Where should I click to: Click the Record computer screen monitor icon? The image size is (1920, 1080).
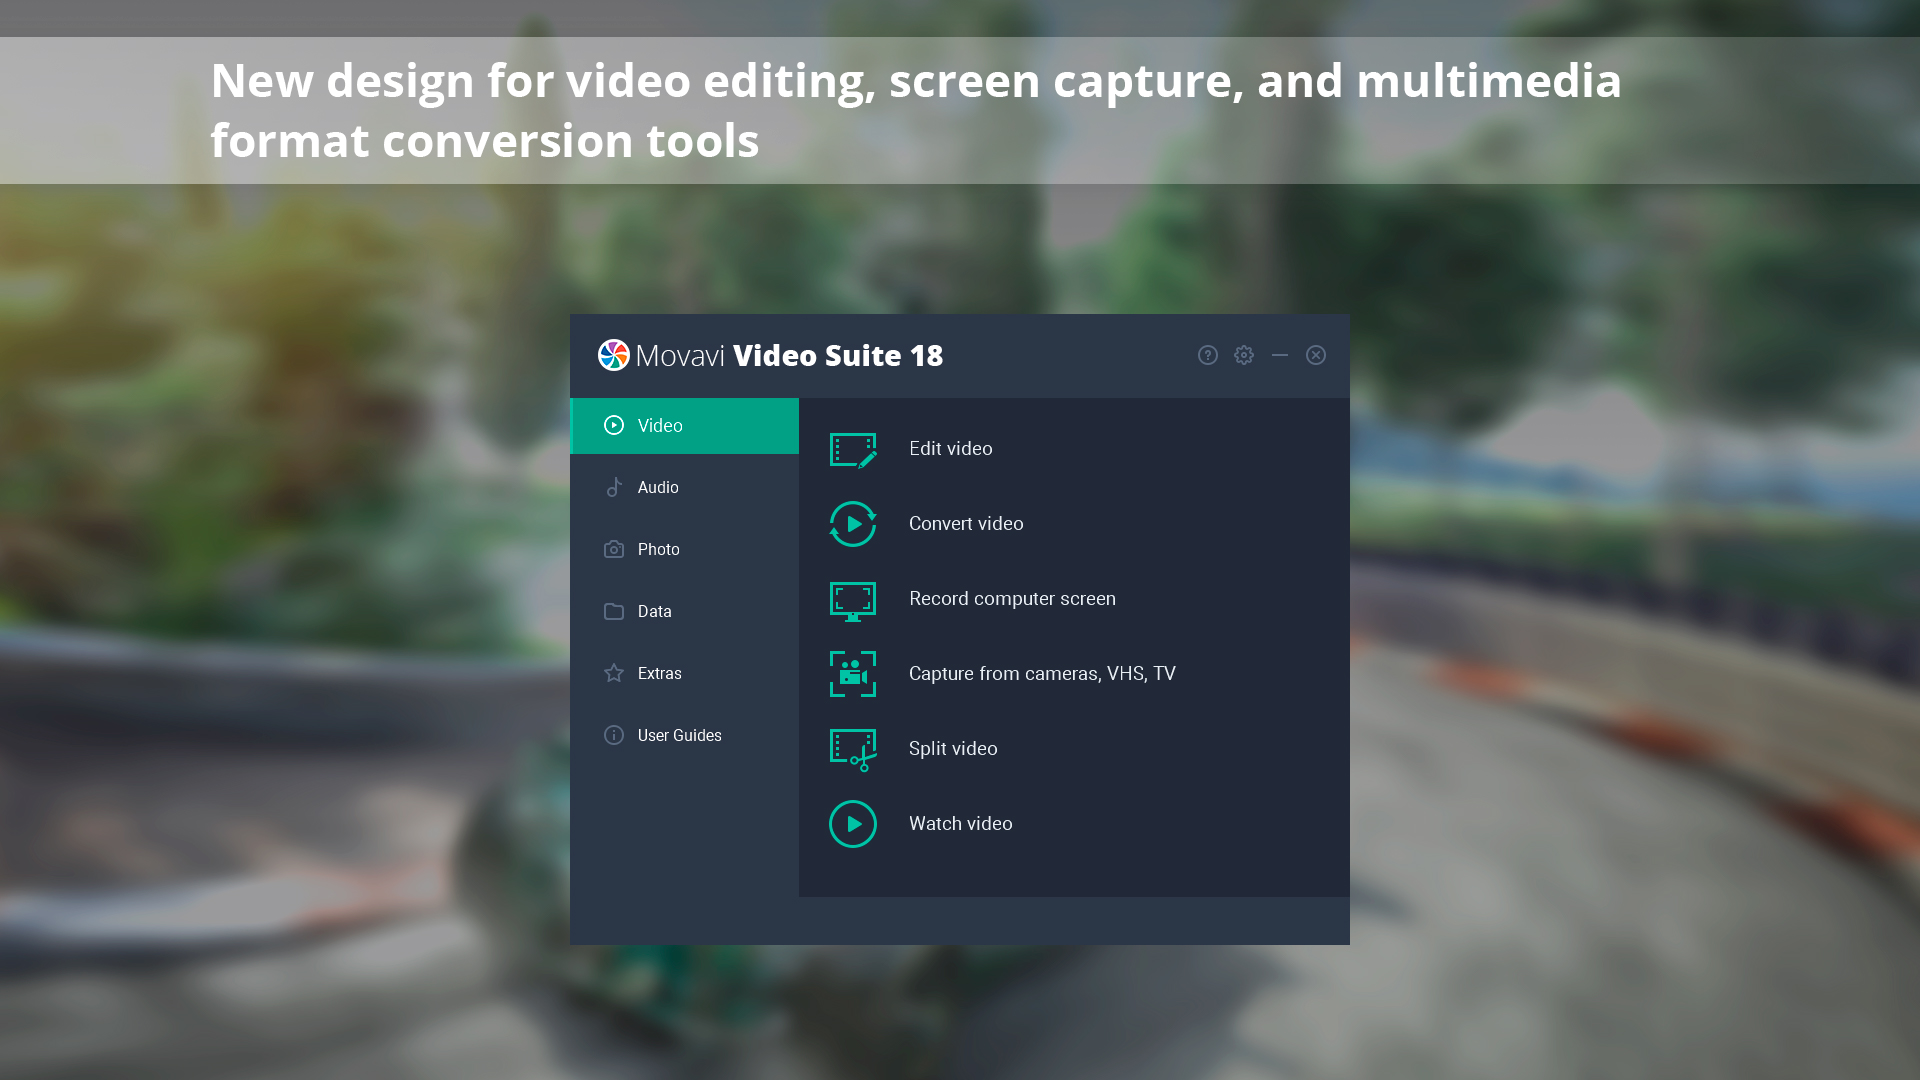click(x=852, y=599)
